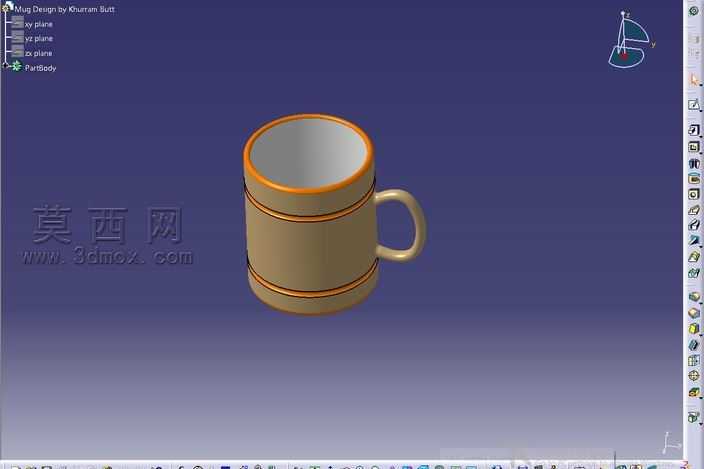Image resolution: width=704 pixels, height=469 pixels.
Task: Open the Pocket flyout arrow
Action: (700, 152)
